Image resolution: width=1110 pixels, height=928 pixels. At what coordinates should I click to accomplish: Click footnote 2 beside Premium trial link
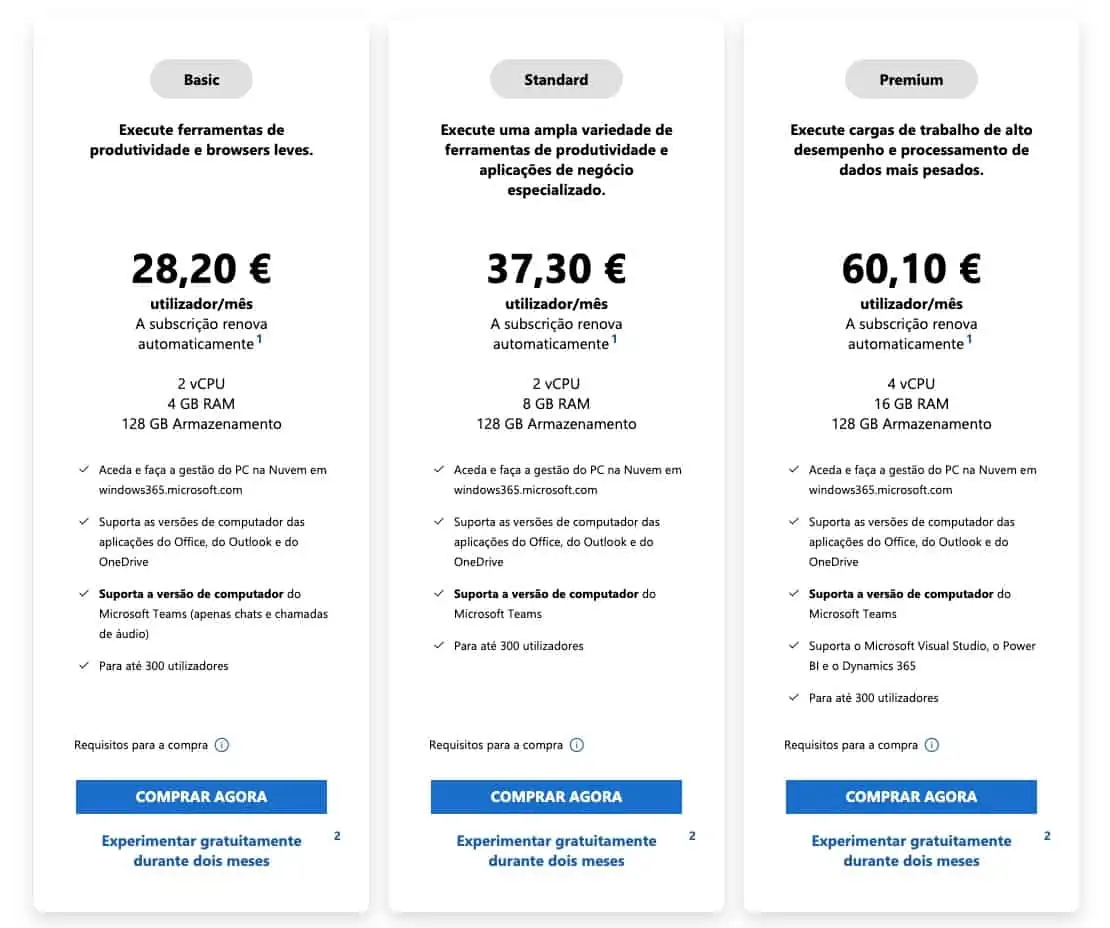[x=1047, y=836]
